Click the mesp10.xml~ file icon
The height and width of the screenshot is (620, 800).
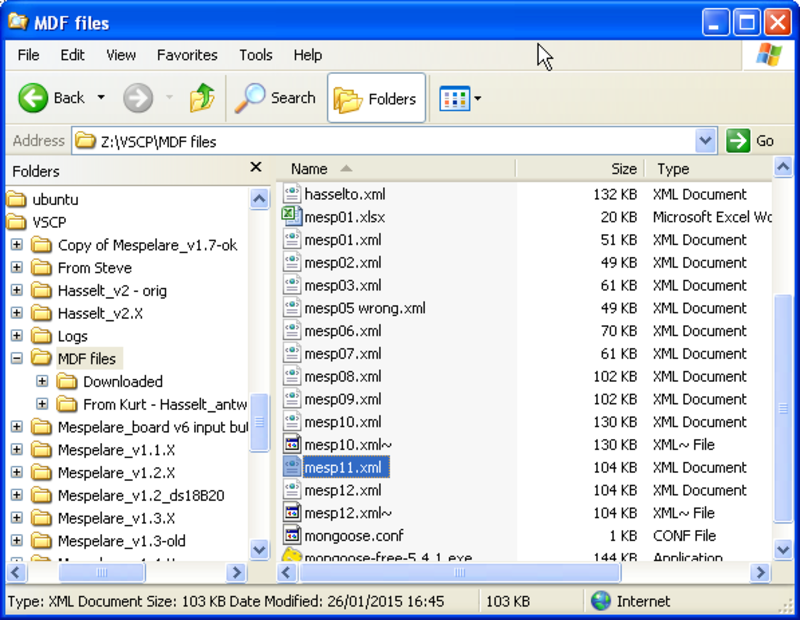coord(291,444)
